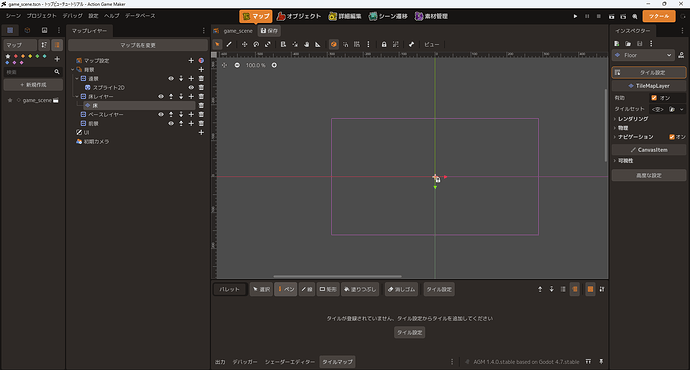Toggle visibility of 床レイヤー
690x370 pixels.
click(161, 96)
